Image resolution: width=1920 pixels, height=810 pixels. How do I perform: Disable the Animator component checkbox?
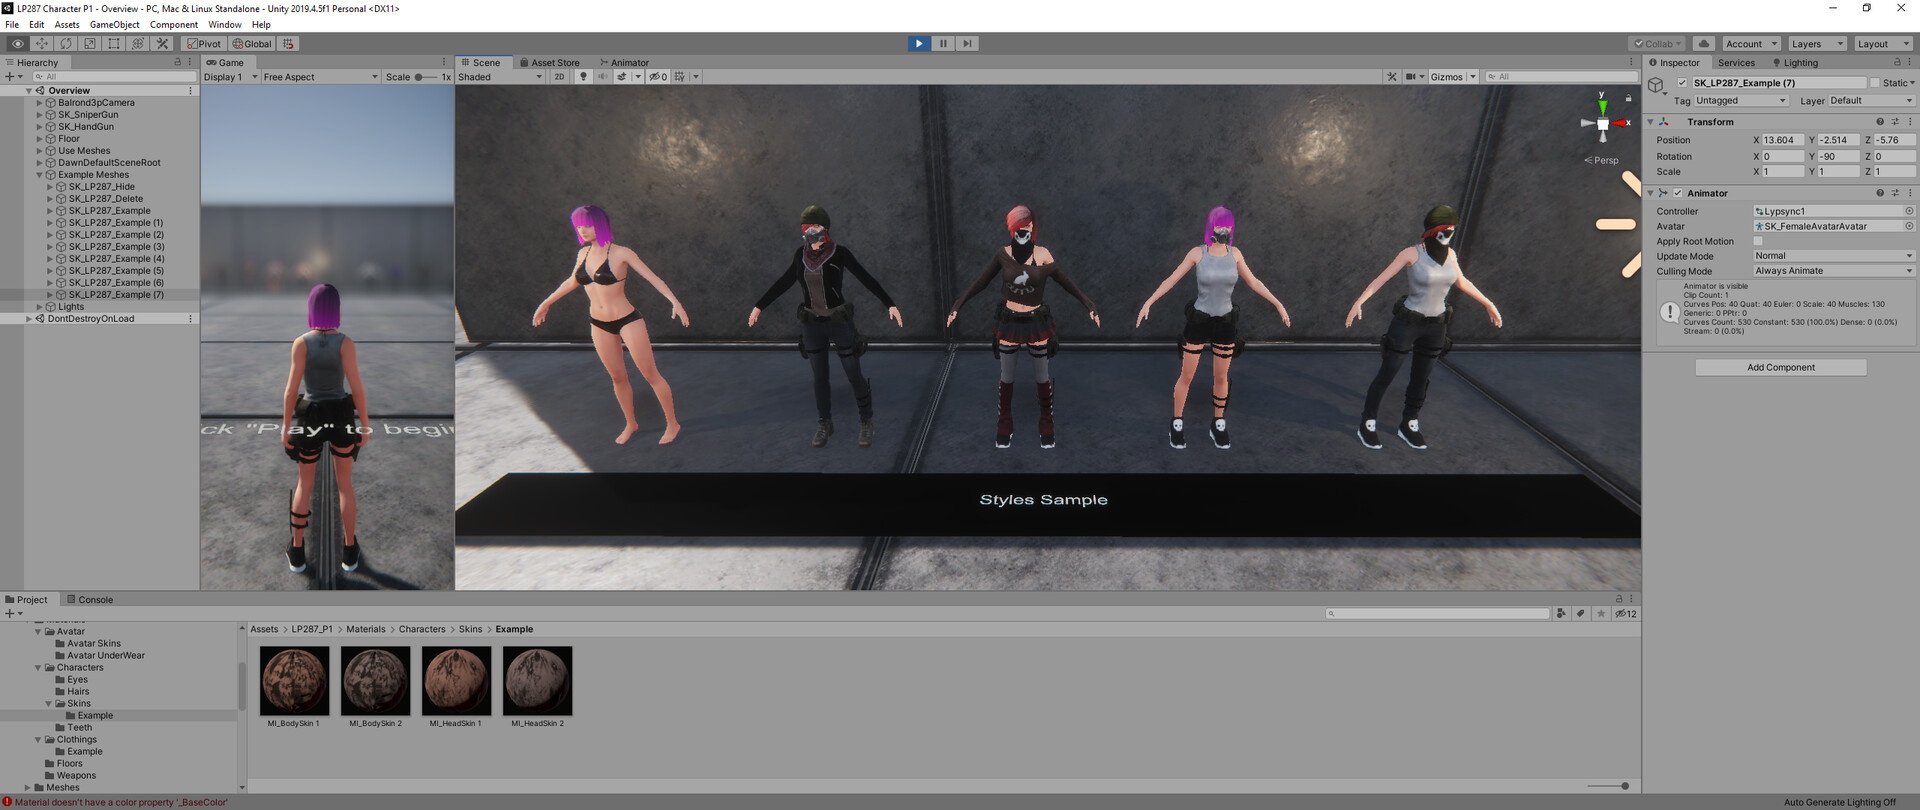(x=1677, y=193)
